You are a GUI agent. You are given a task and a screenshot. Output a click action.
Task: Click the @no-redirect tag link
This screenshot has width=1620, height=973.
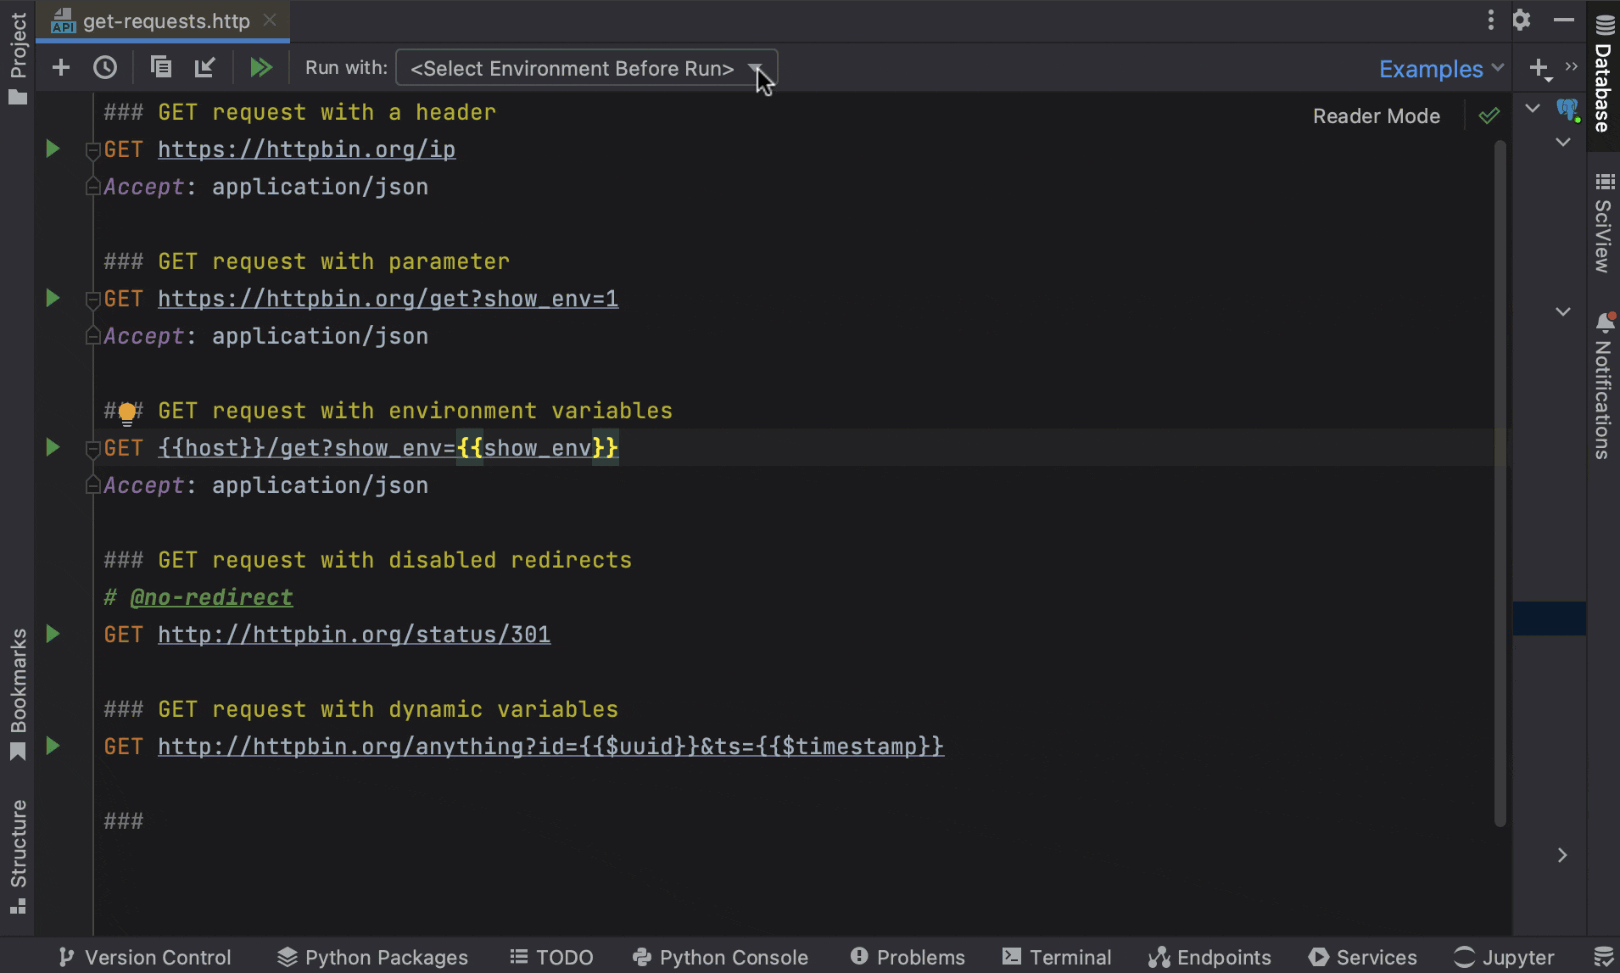tap(212, 597)
